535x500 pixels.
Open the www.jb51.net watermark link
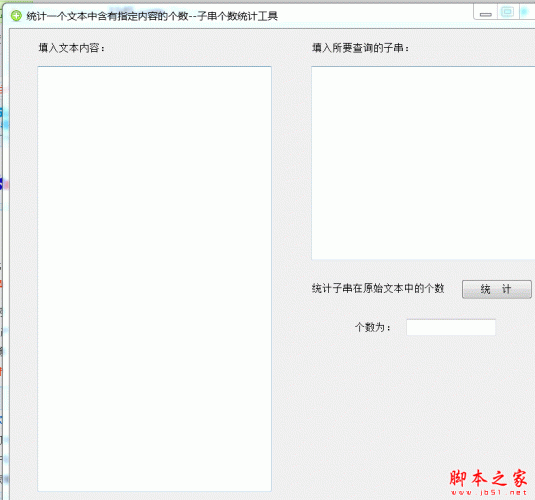point(489,492)
